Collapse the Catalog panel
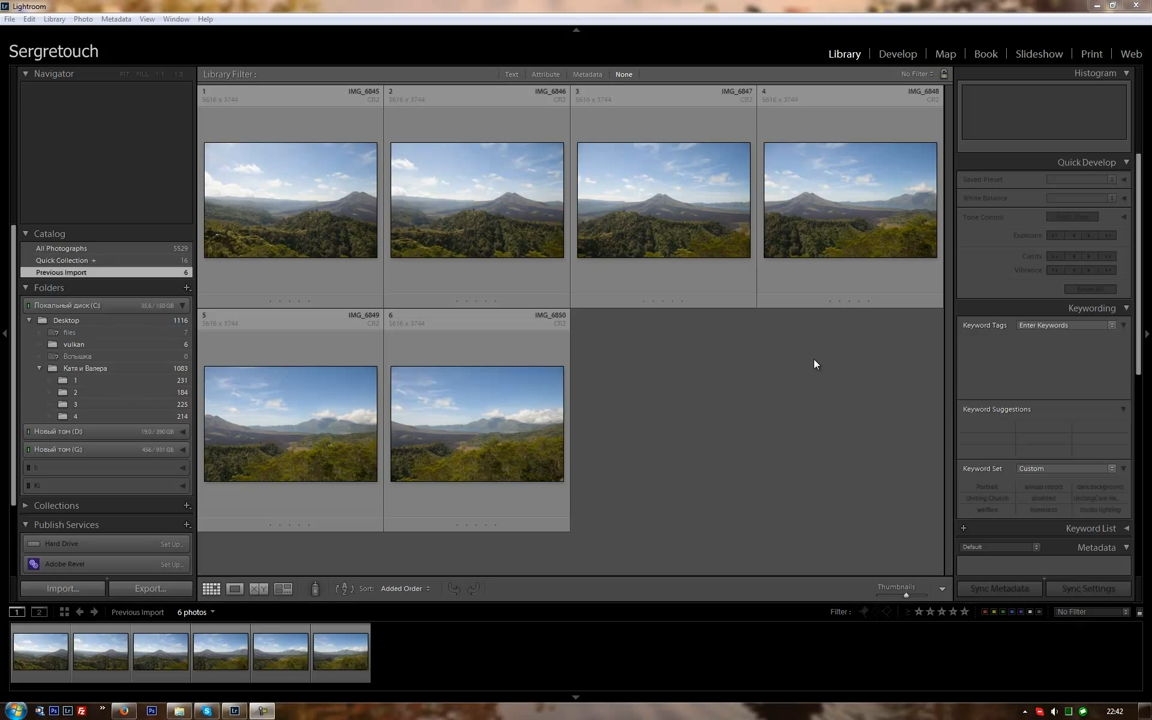The height and width of the screenshot is (720, 1152). click(26, 234)
